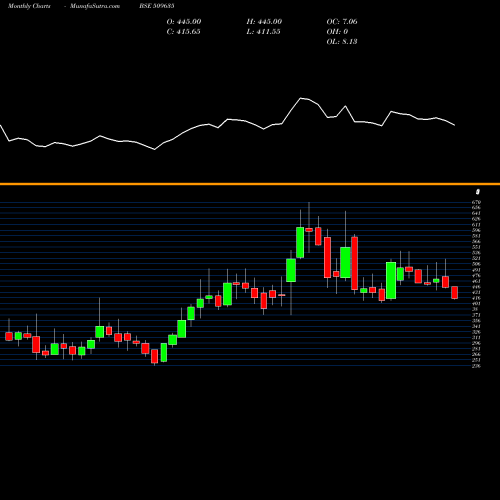Click the close value C: 415.65
Screen dimensions: 500x500
pos(184,32)
